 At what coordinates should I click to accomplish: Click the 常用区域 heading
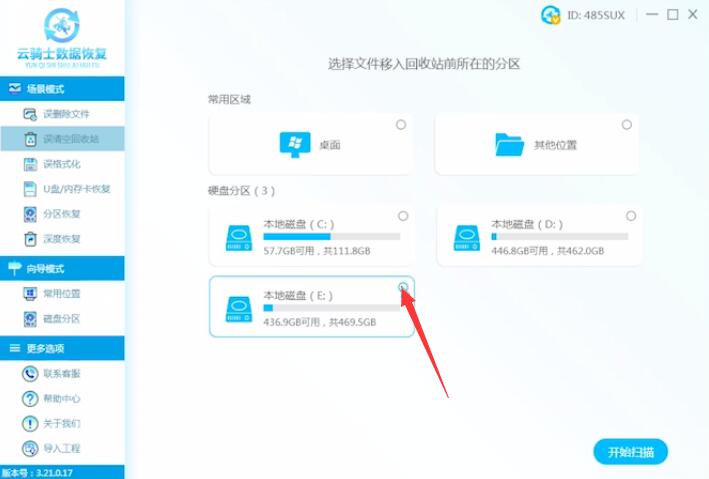point(229,100)
